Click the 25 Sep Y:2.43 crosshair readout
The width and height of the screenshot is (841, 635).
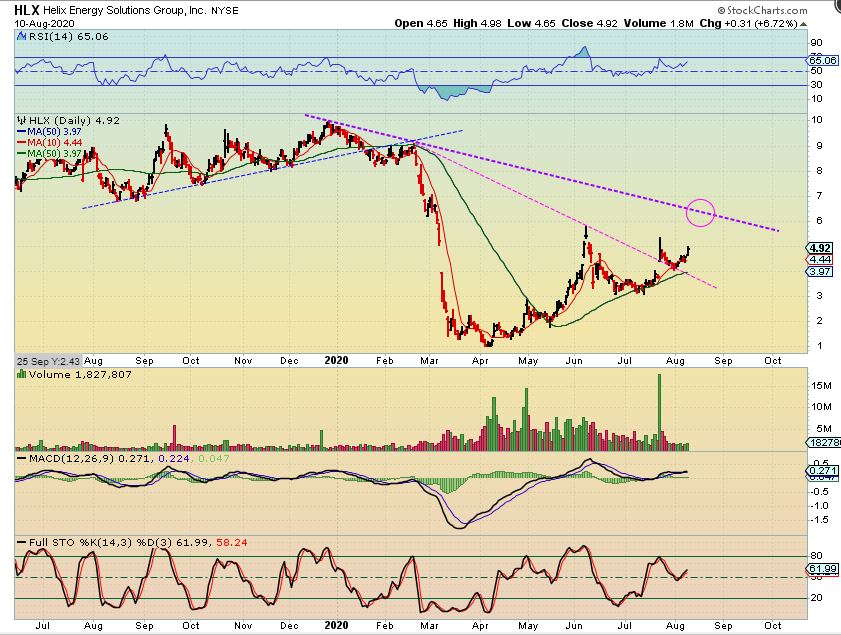(48, 361)
